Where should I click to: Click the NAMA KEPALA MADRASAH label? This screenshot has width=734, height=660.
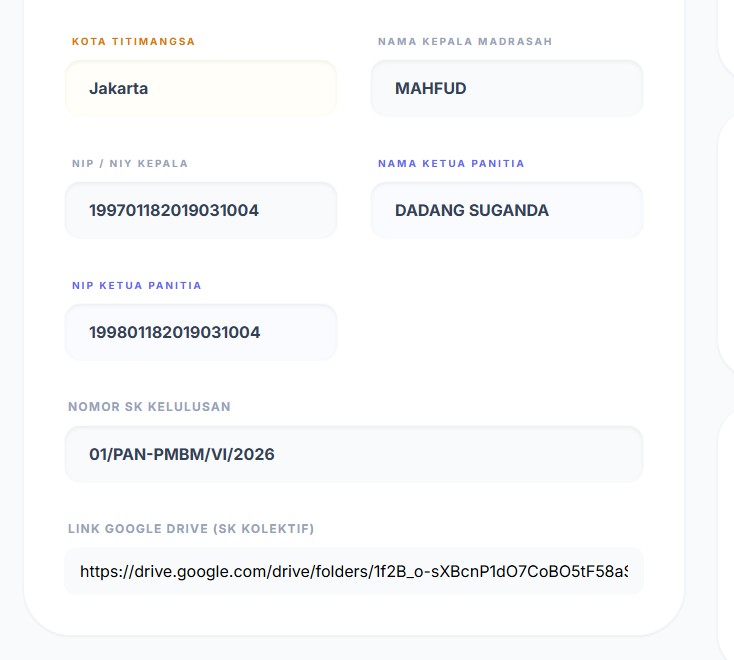coord(465,42)
